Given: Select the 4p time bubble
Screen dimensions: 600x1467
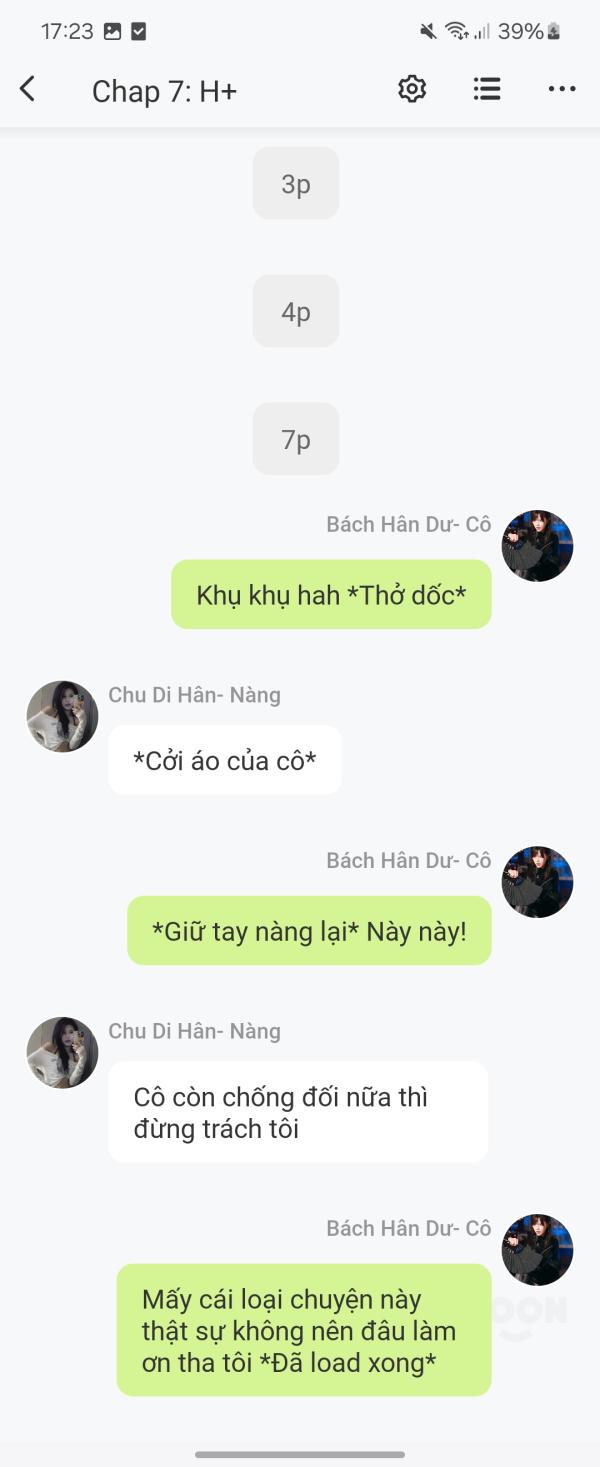Looking at the screenshot, I should (x=296, y=311).
